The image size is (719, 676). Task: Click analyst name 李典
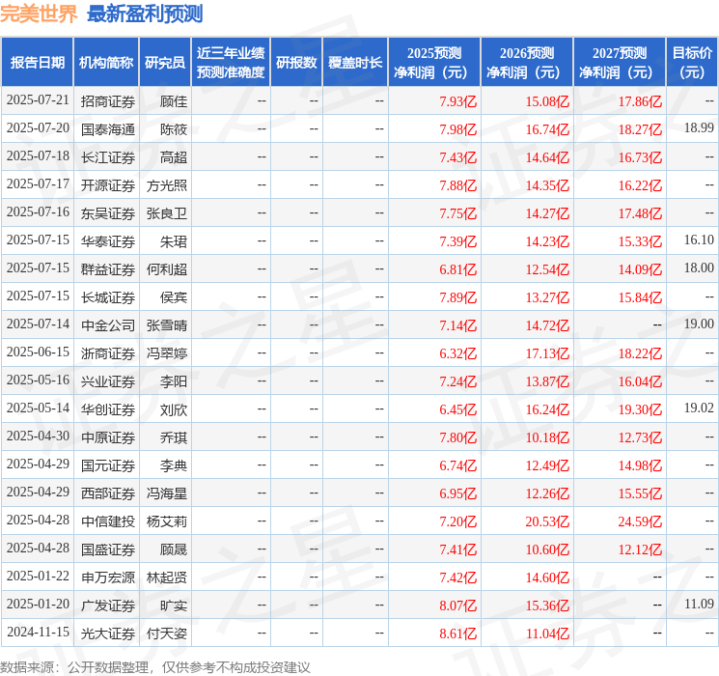tap(173, 465)
